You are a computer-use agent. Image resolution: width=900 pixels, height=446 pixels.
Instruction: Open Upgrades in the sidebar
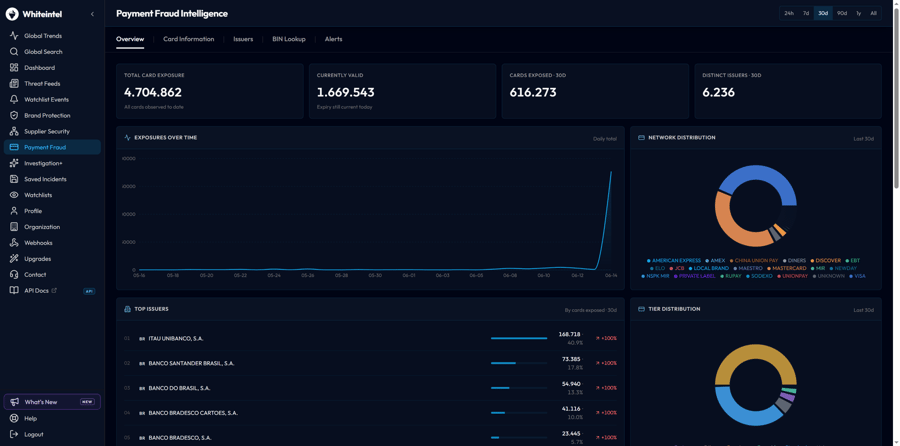pos(52,259)
